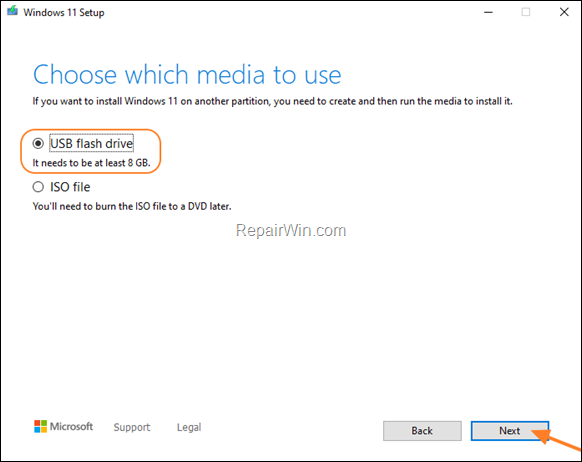Image resolution: width=582 pixels, height=462 pixels.
Task: Click the 'It needs to be at least 8 GB.' text
Action: point(91,163)
